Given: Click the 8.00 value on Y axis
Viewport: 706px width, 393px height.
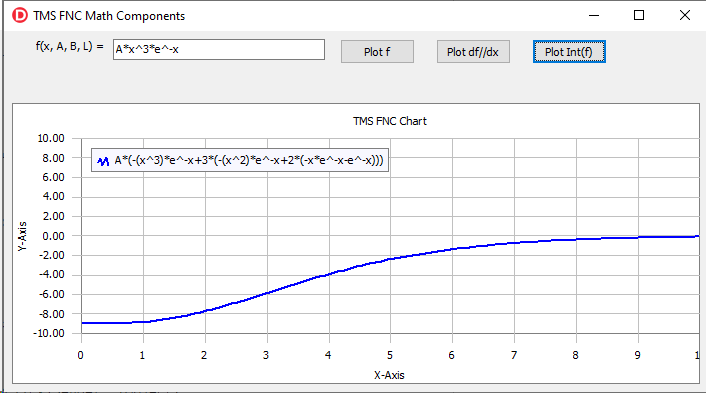Looking at the screenshot, I should click(x=53, y=158).
